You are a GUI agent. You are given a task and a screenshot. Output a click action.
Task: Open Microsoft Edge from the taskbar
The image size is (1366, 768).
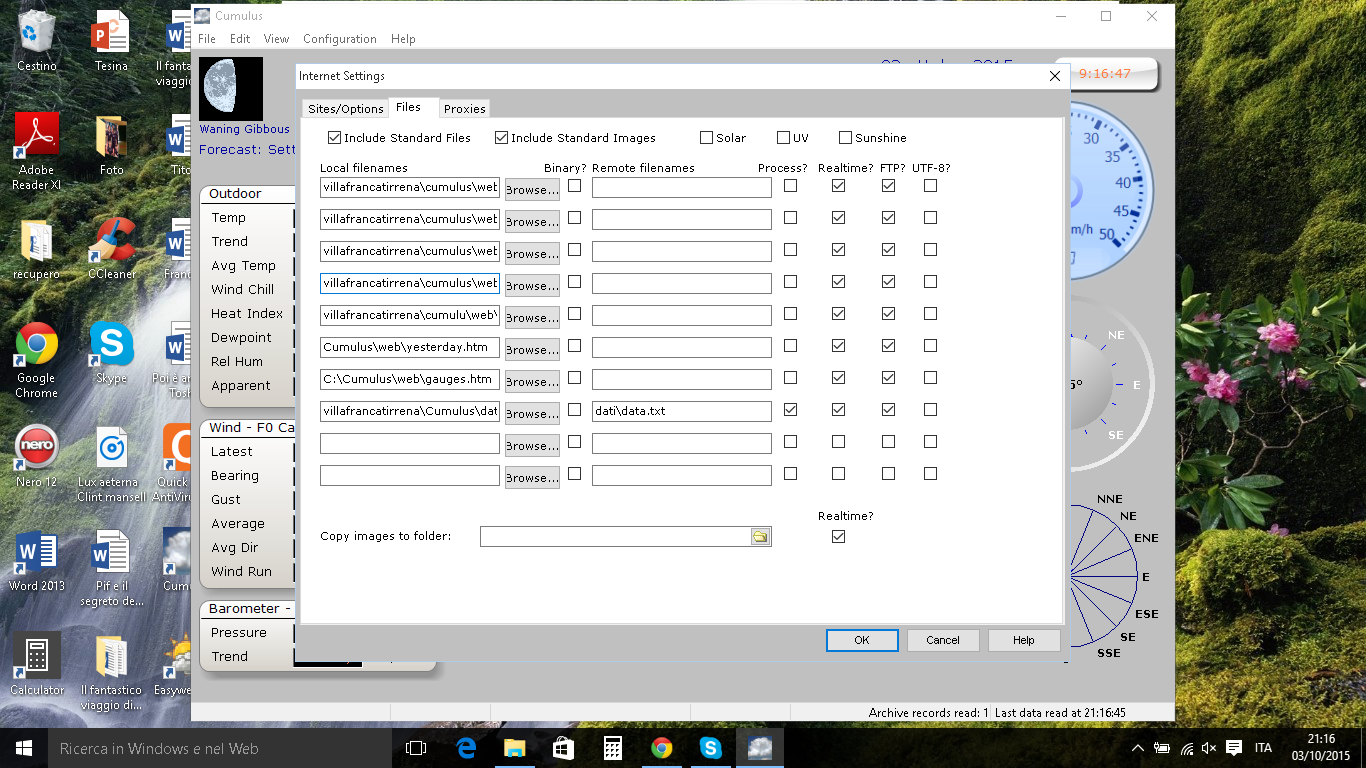(466, 748)
